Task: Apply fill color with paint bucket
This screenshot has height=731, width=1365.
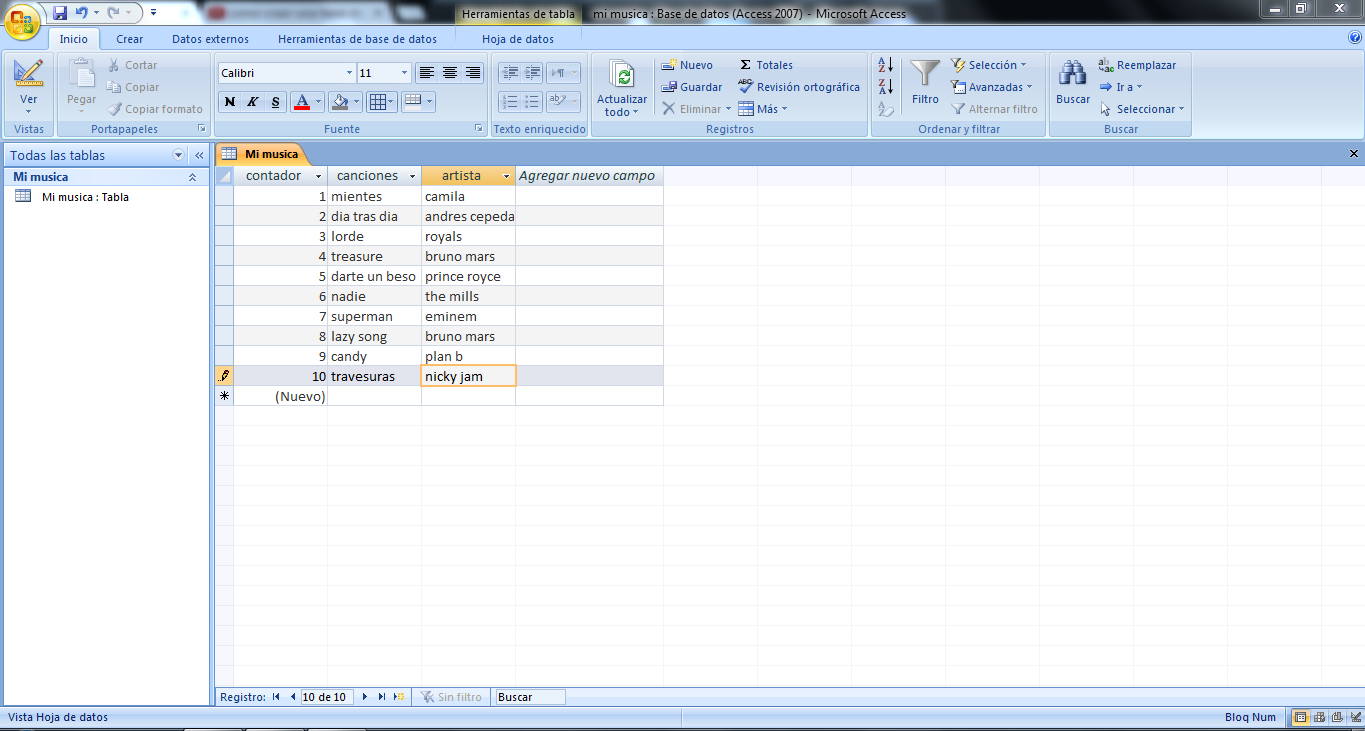Action: [x=340, y=101]
